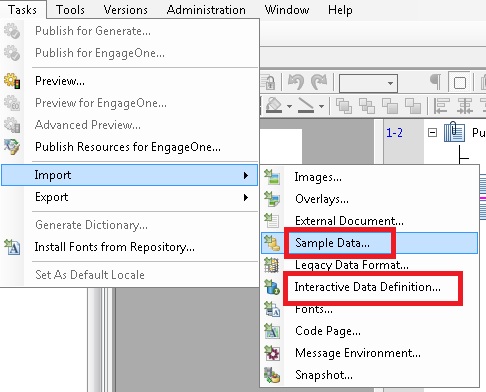Viewport: 486px width, 392px height.
Task: Open the Tasks menu
Action: [22, 9]
